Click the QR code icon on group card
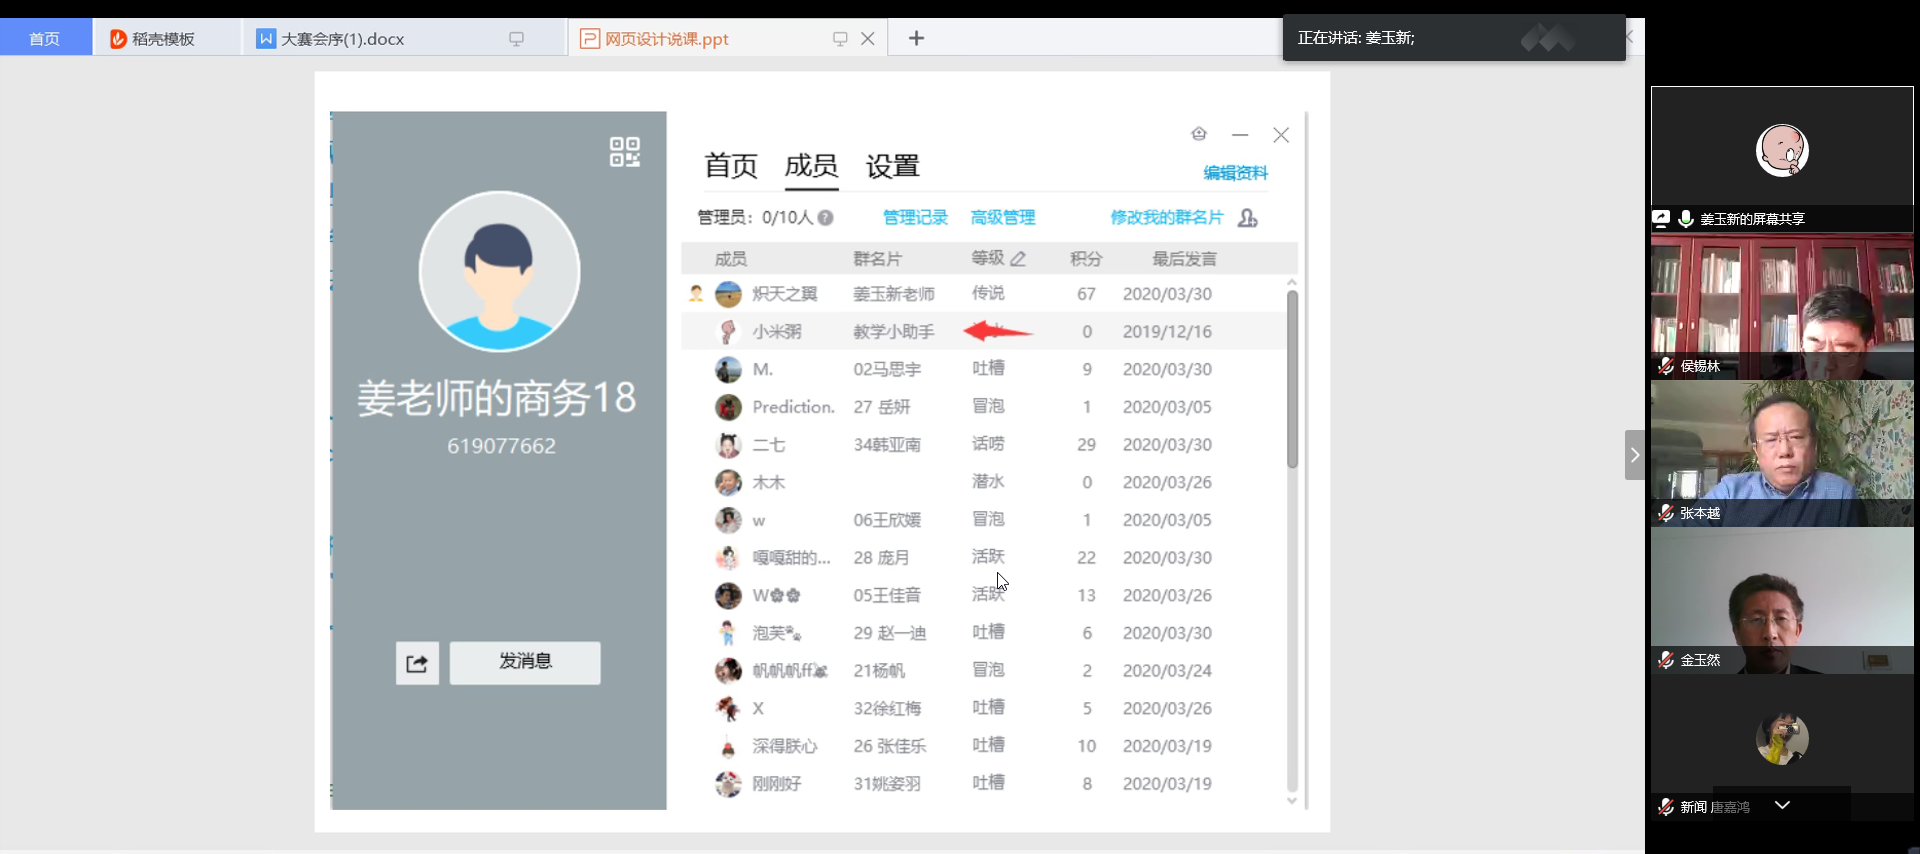Image resolution: width=1920 pixels, height=854 pixels. 625,152
